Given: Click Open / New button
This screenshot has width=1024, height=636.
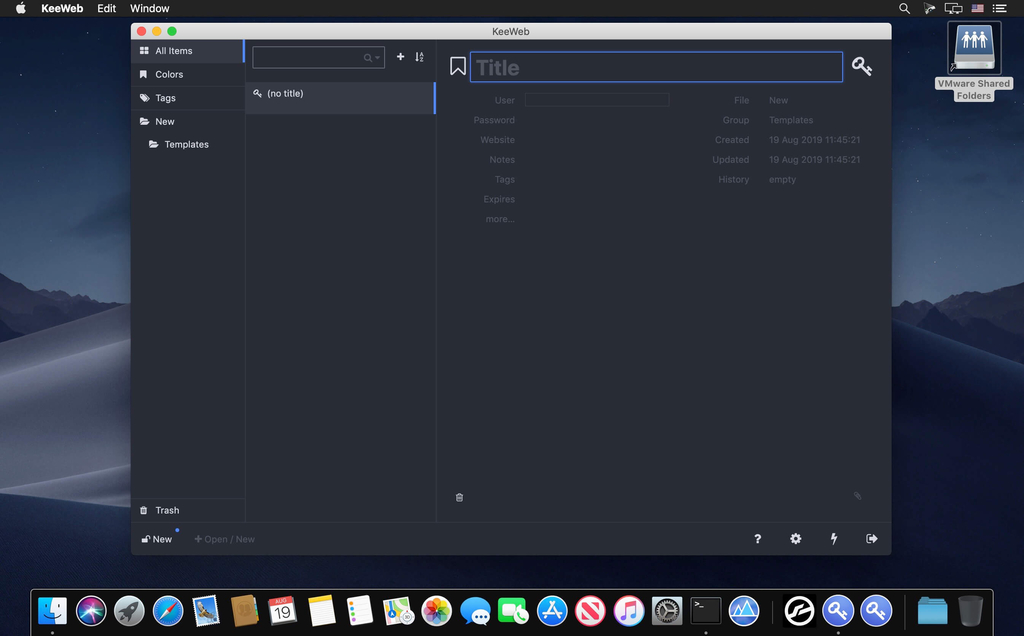Looking at the screenshot, I should (225, 539).
